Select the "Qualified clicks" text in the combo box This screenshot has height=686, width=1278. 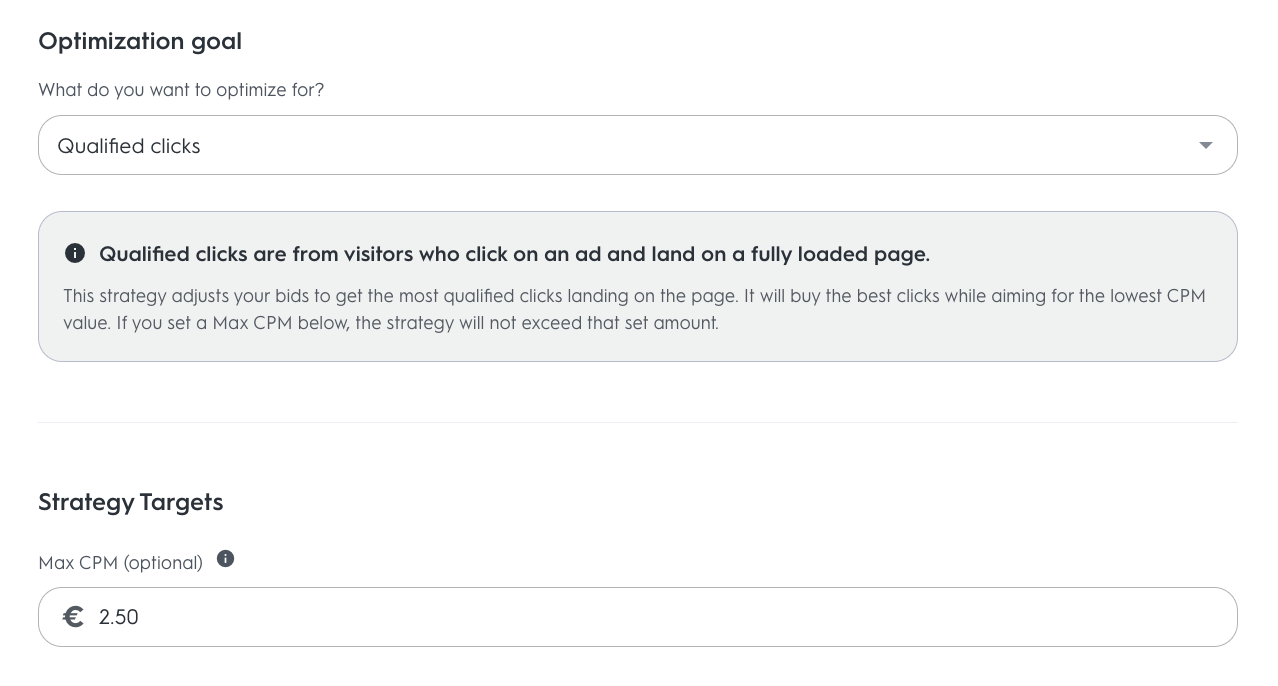[x=129, y=146]
